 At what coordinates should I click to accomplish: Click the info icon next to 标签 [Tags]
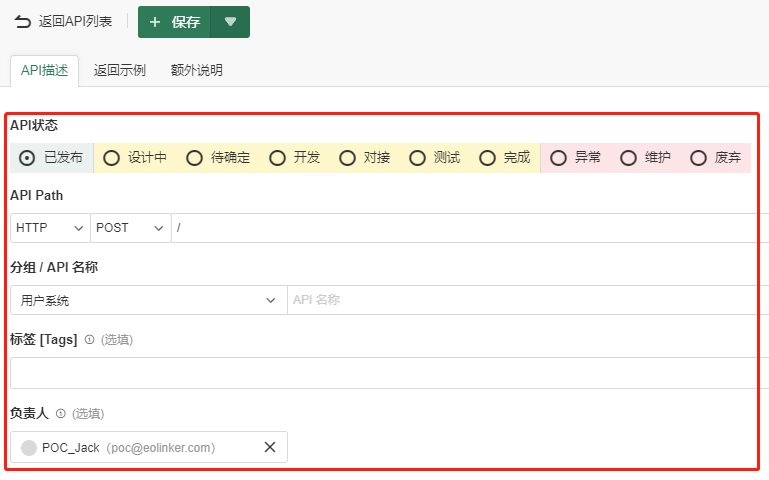point(89,339)
